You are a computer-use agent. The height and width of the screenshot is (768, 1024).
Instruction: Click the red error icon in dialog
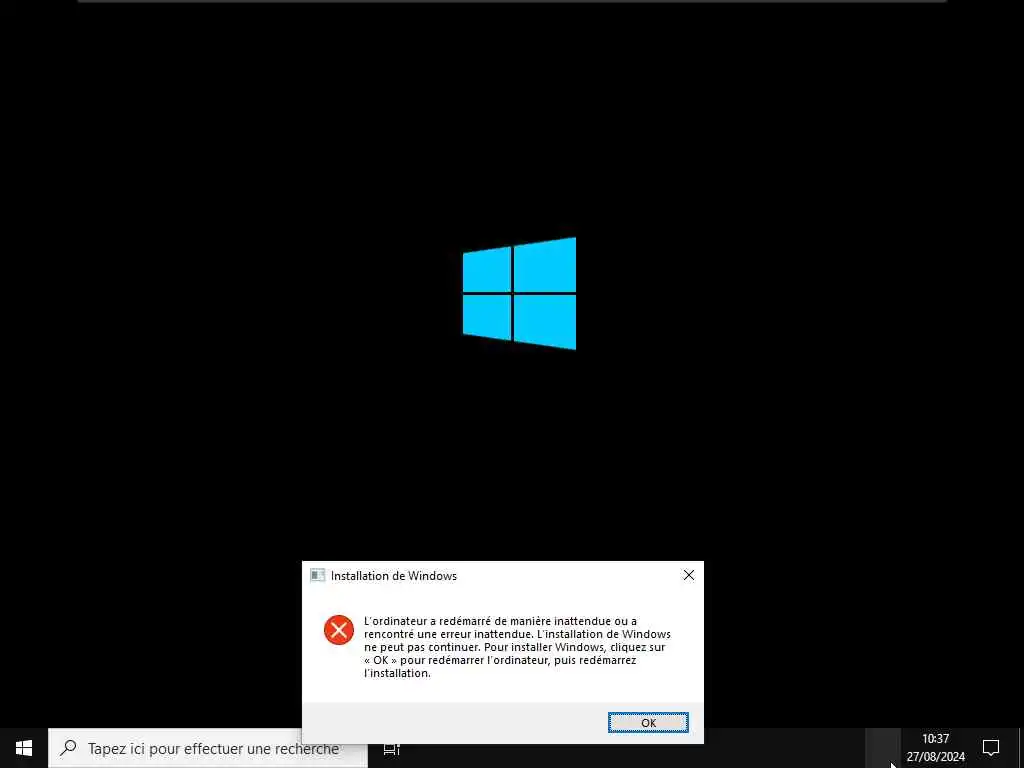point(338,630)
